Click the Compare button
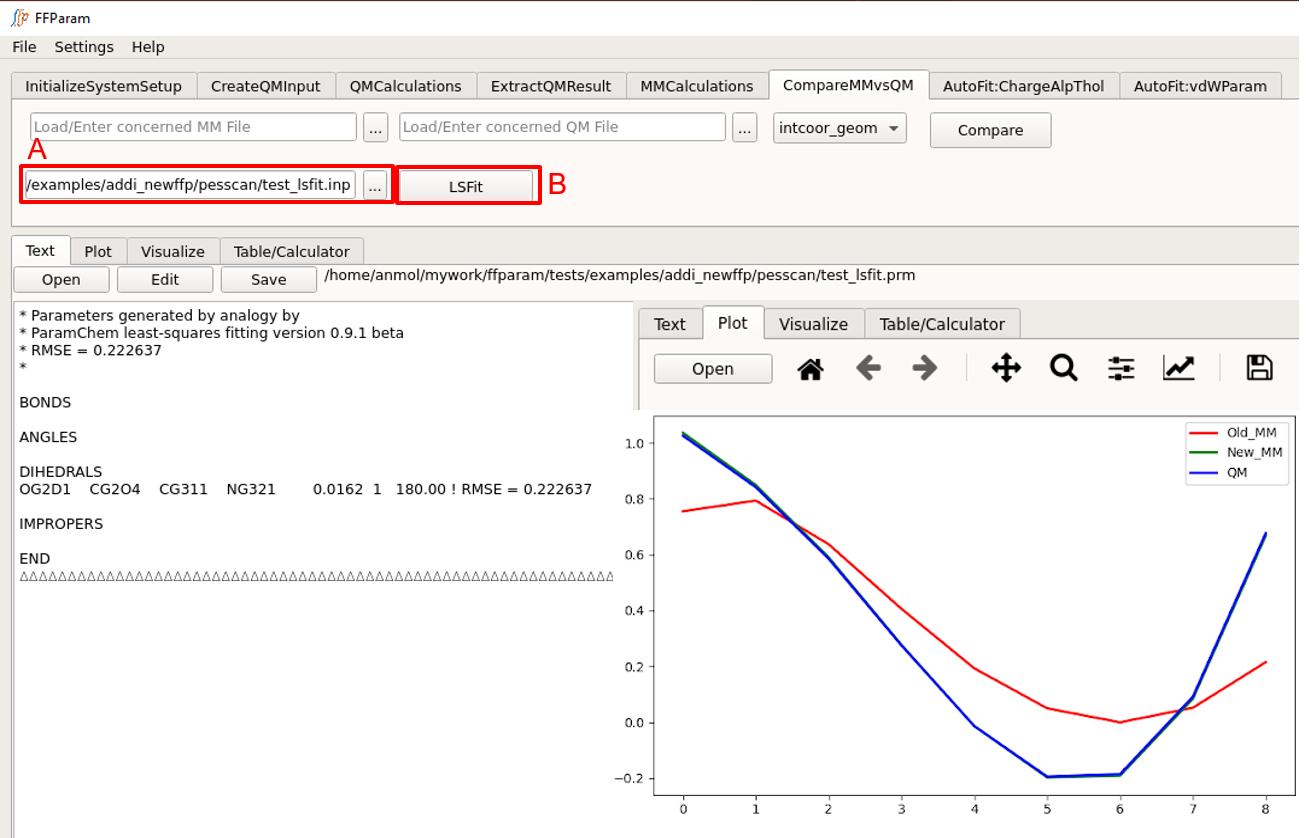Screen dimensions: 1307x838 990,130
